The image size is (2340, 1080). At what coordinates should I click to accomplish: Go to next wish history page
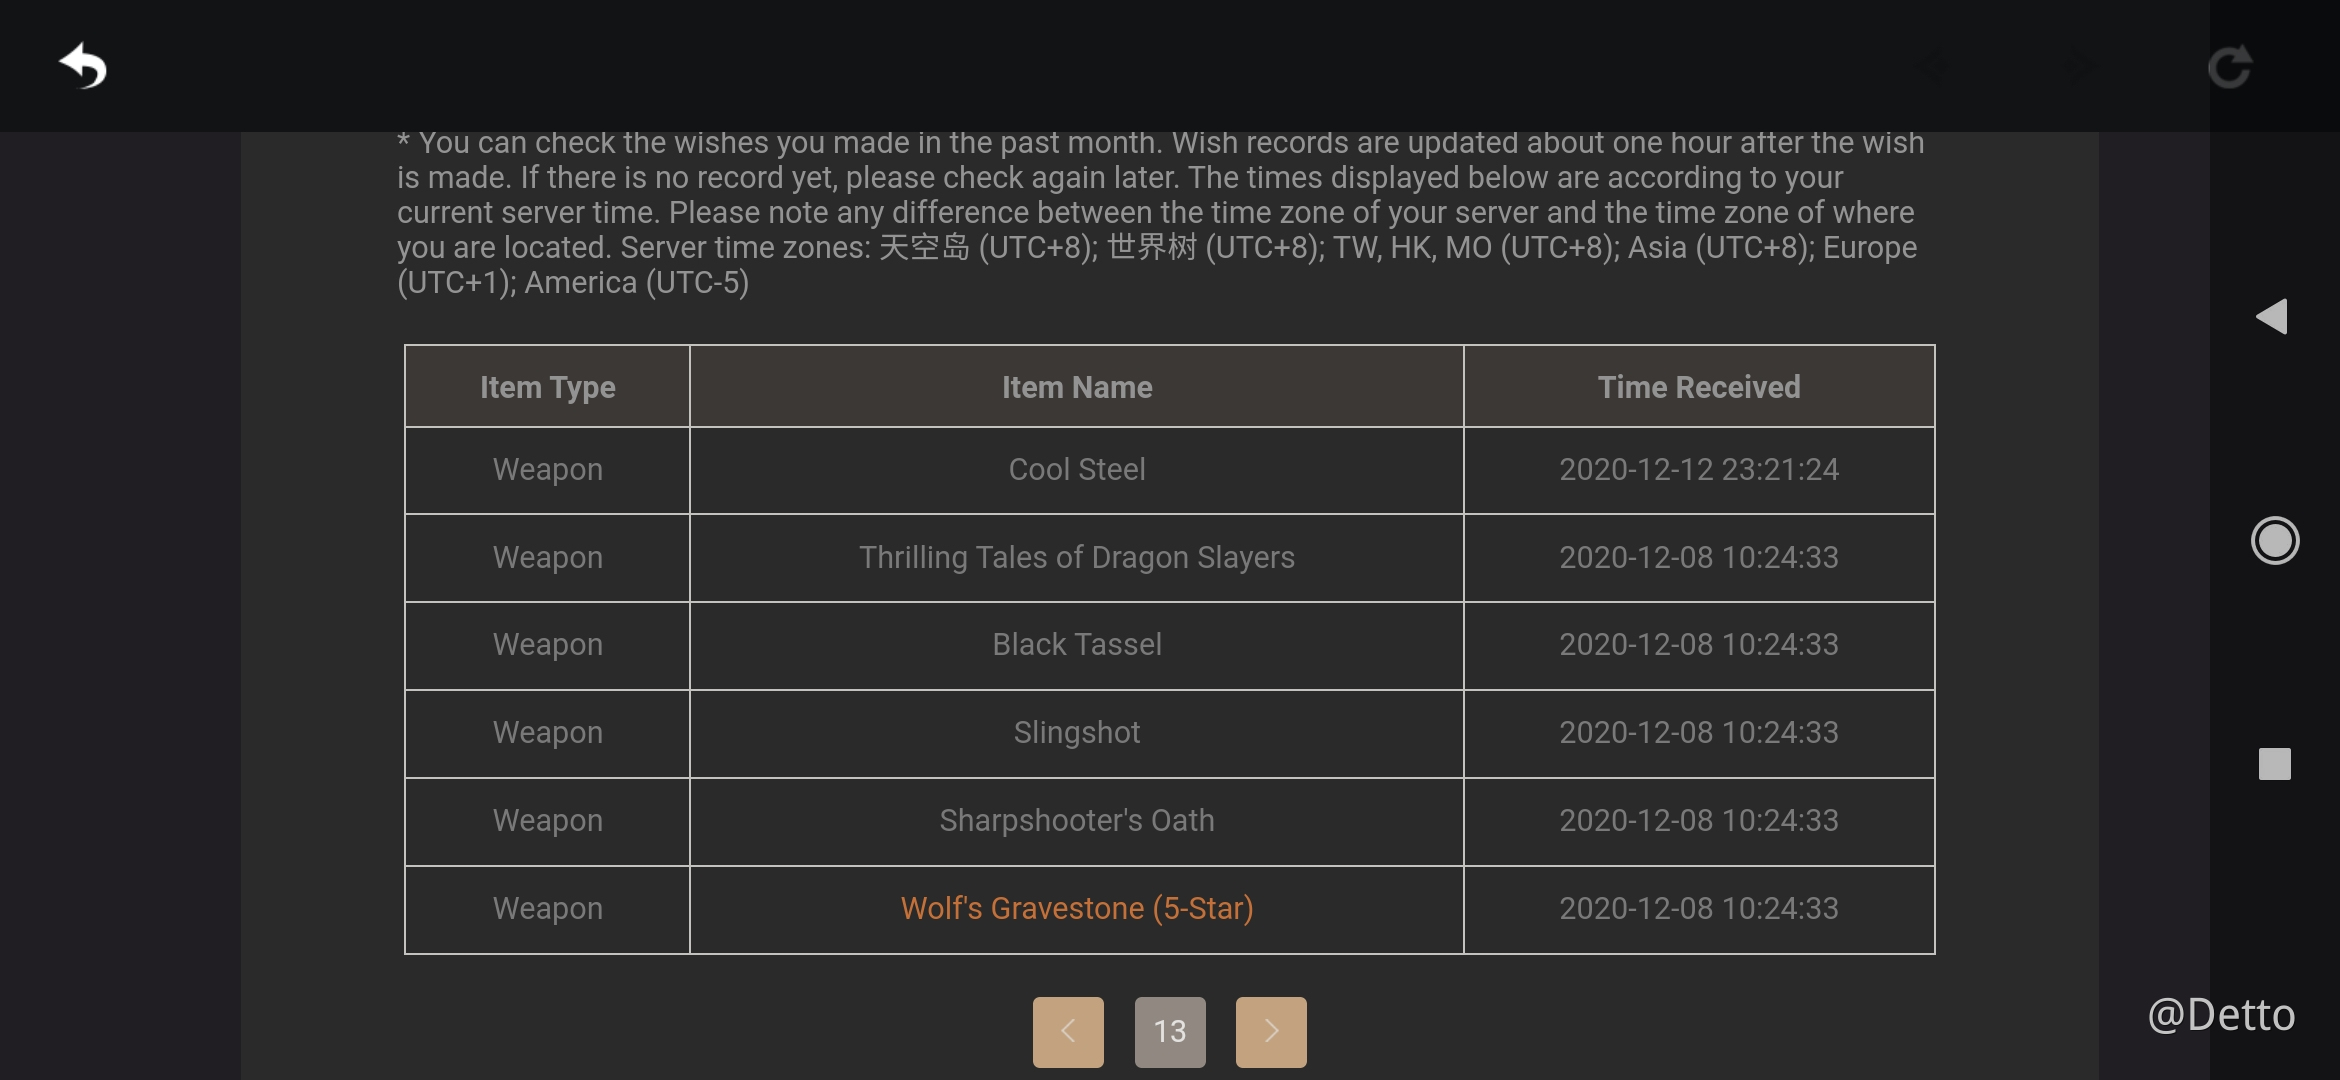point(1271,1031)
